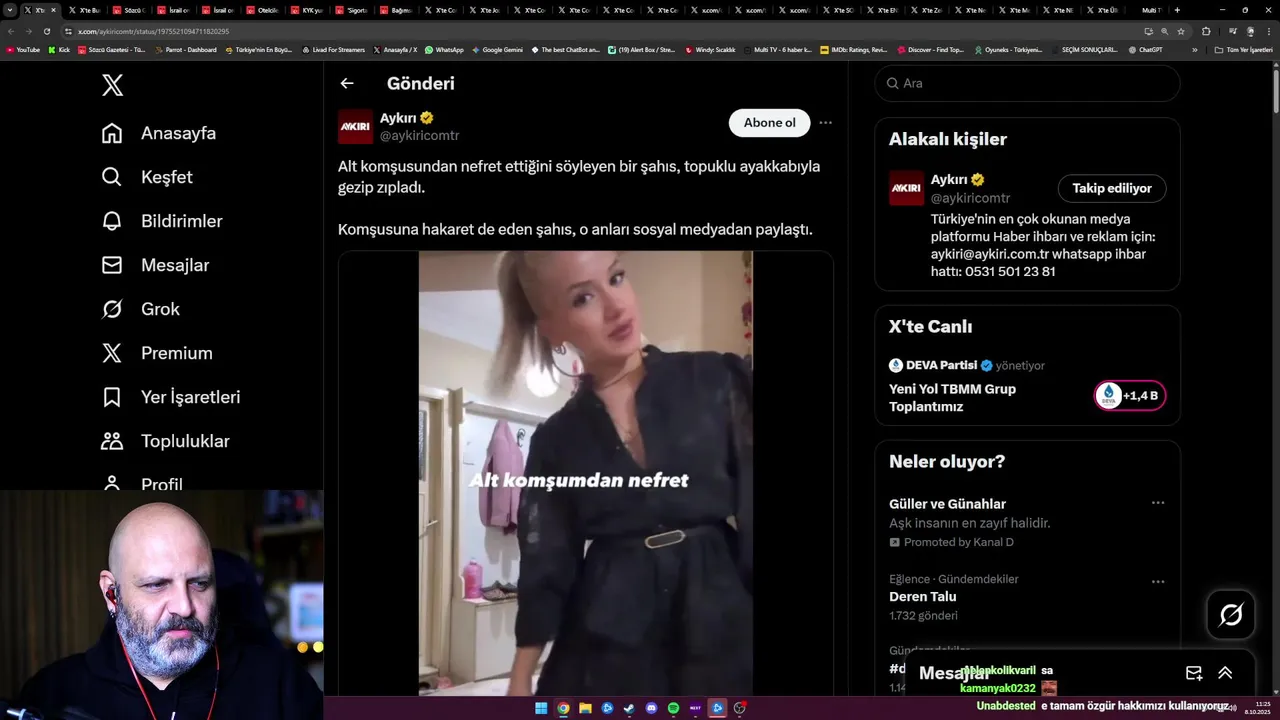Open Steam from the taskbar
Screen dimensions: 1280x720
click(629, 708)
